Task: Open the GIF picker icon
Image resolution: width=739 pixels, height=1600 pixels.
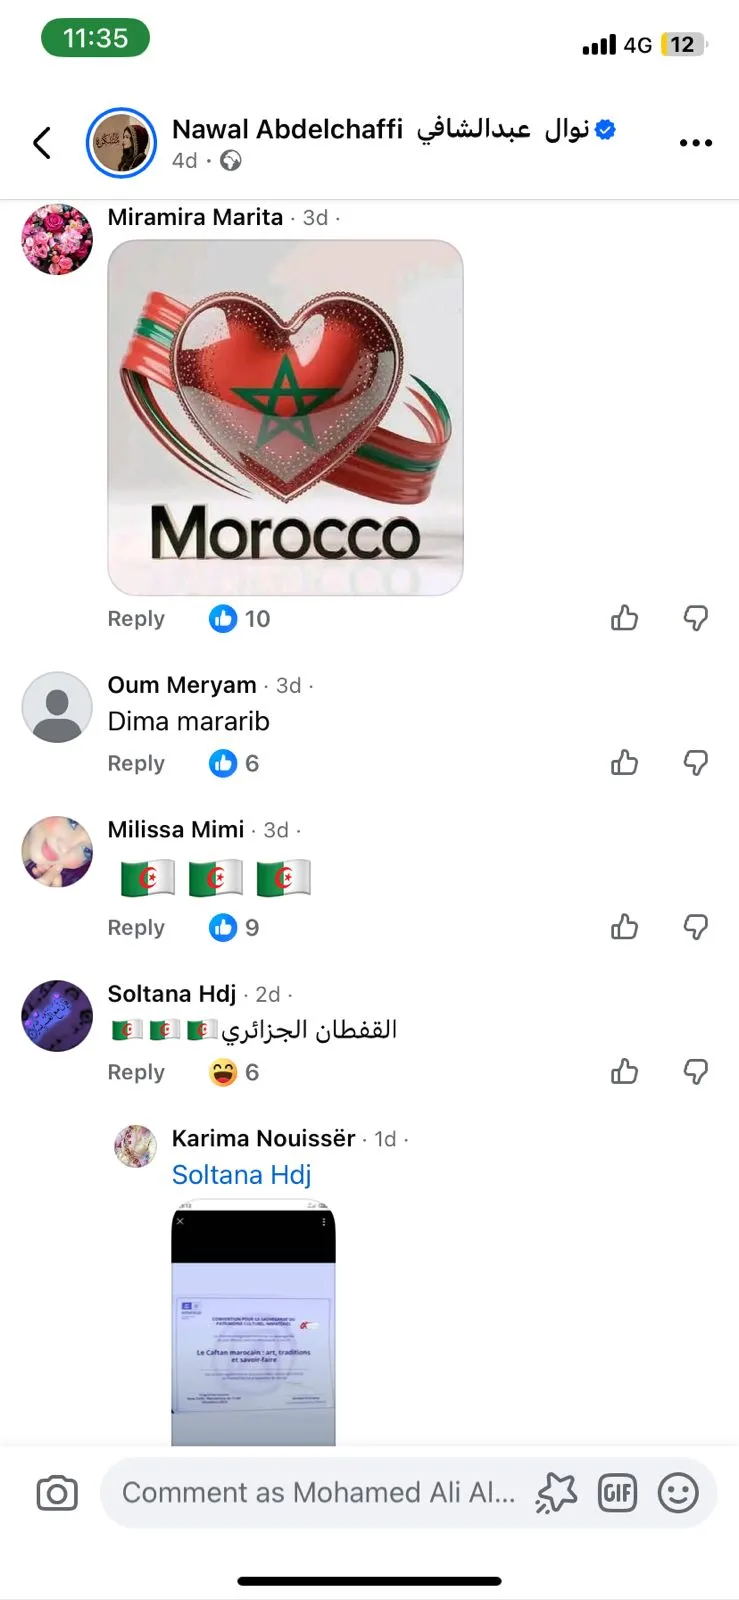Action: 617,1493
